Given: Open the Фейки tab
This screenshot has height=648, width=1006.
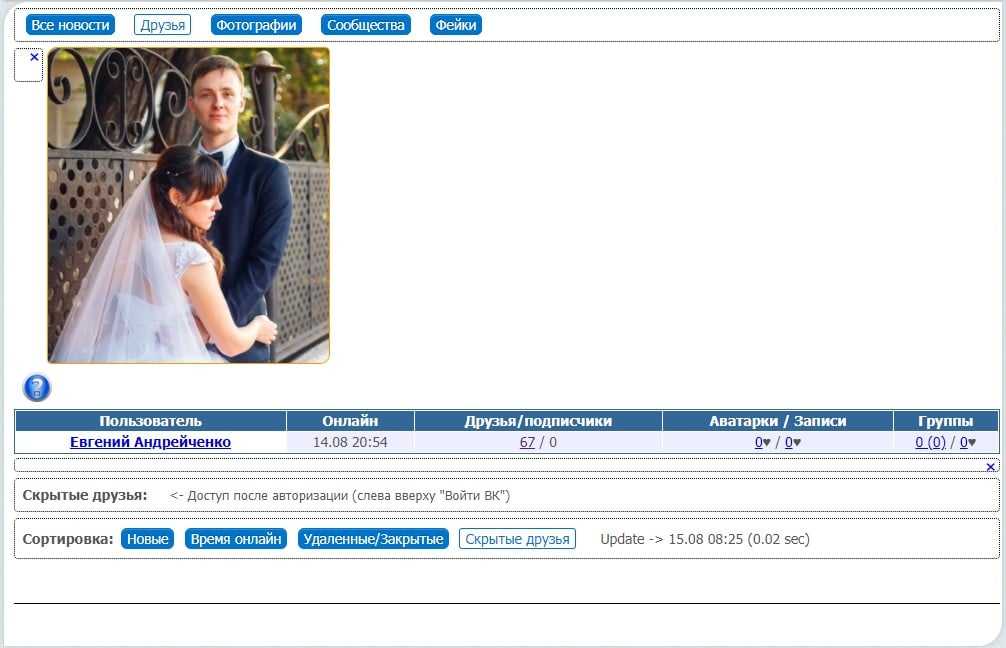Looking at the screenshot, I should [456, 25].
